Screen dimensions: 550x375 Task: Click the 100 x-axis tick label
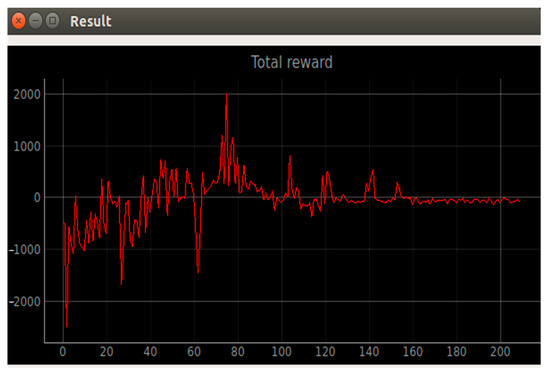click(282, 351)
